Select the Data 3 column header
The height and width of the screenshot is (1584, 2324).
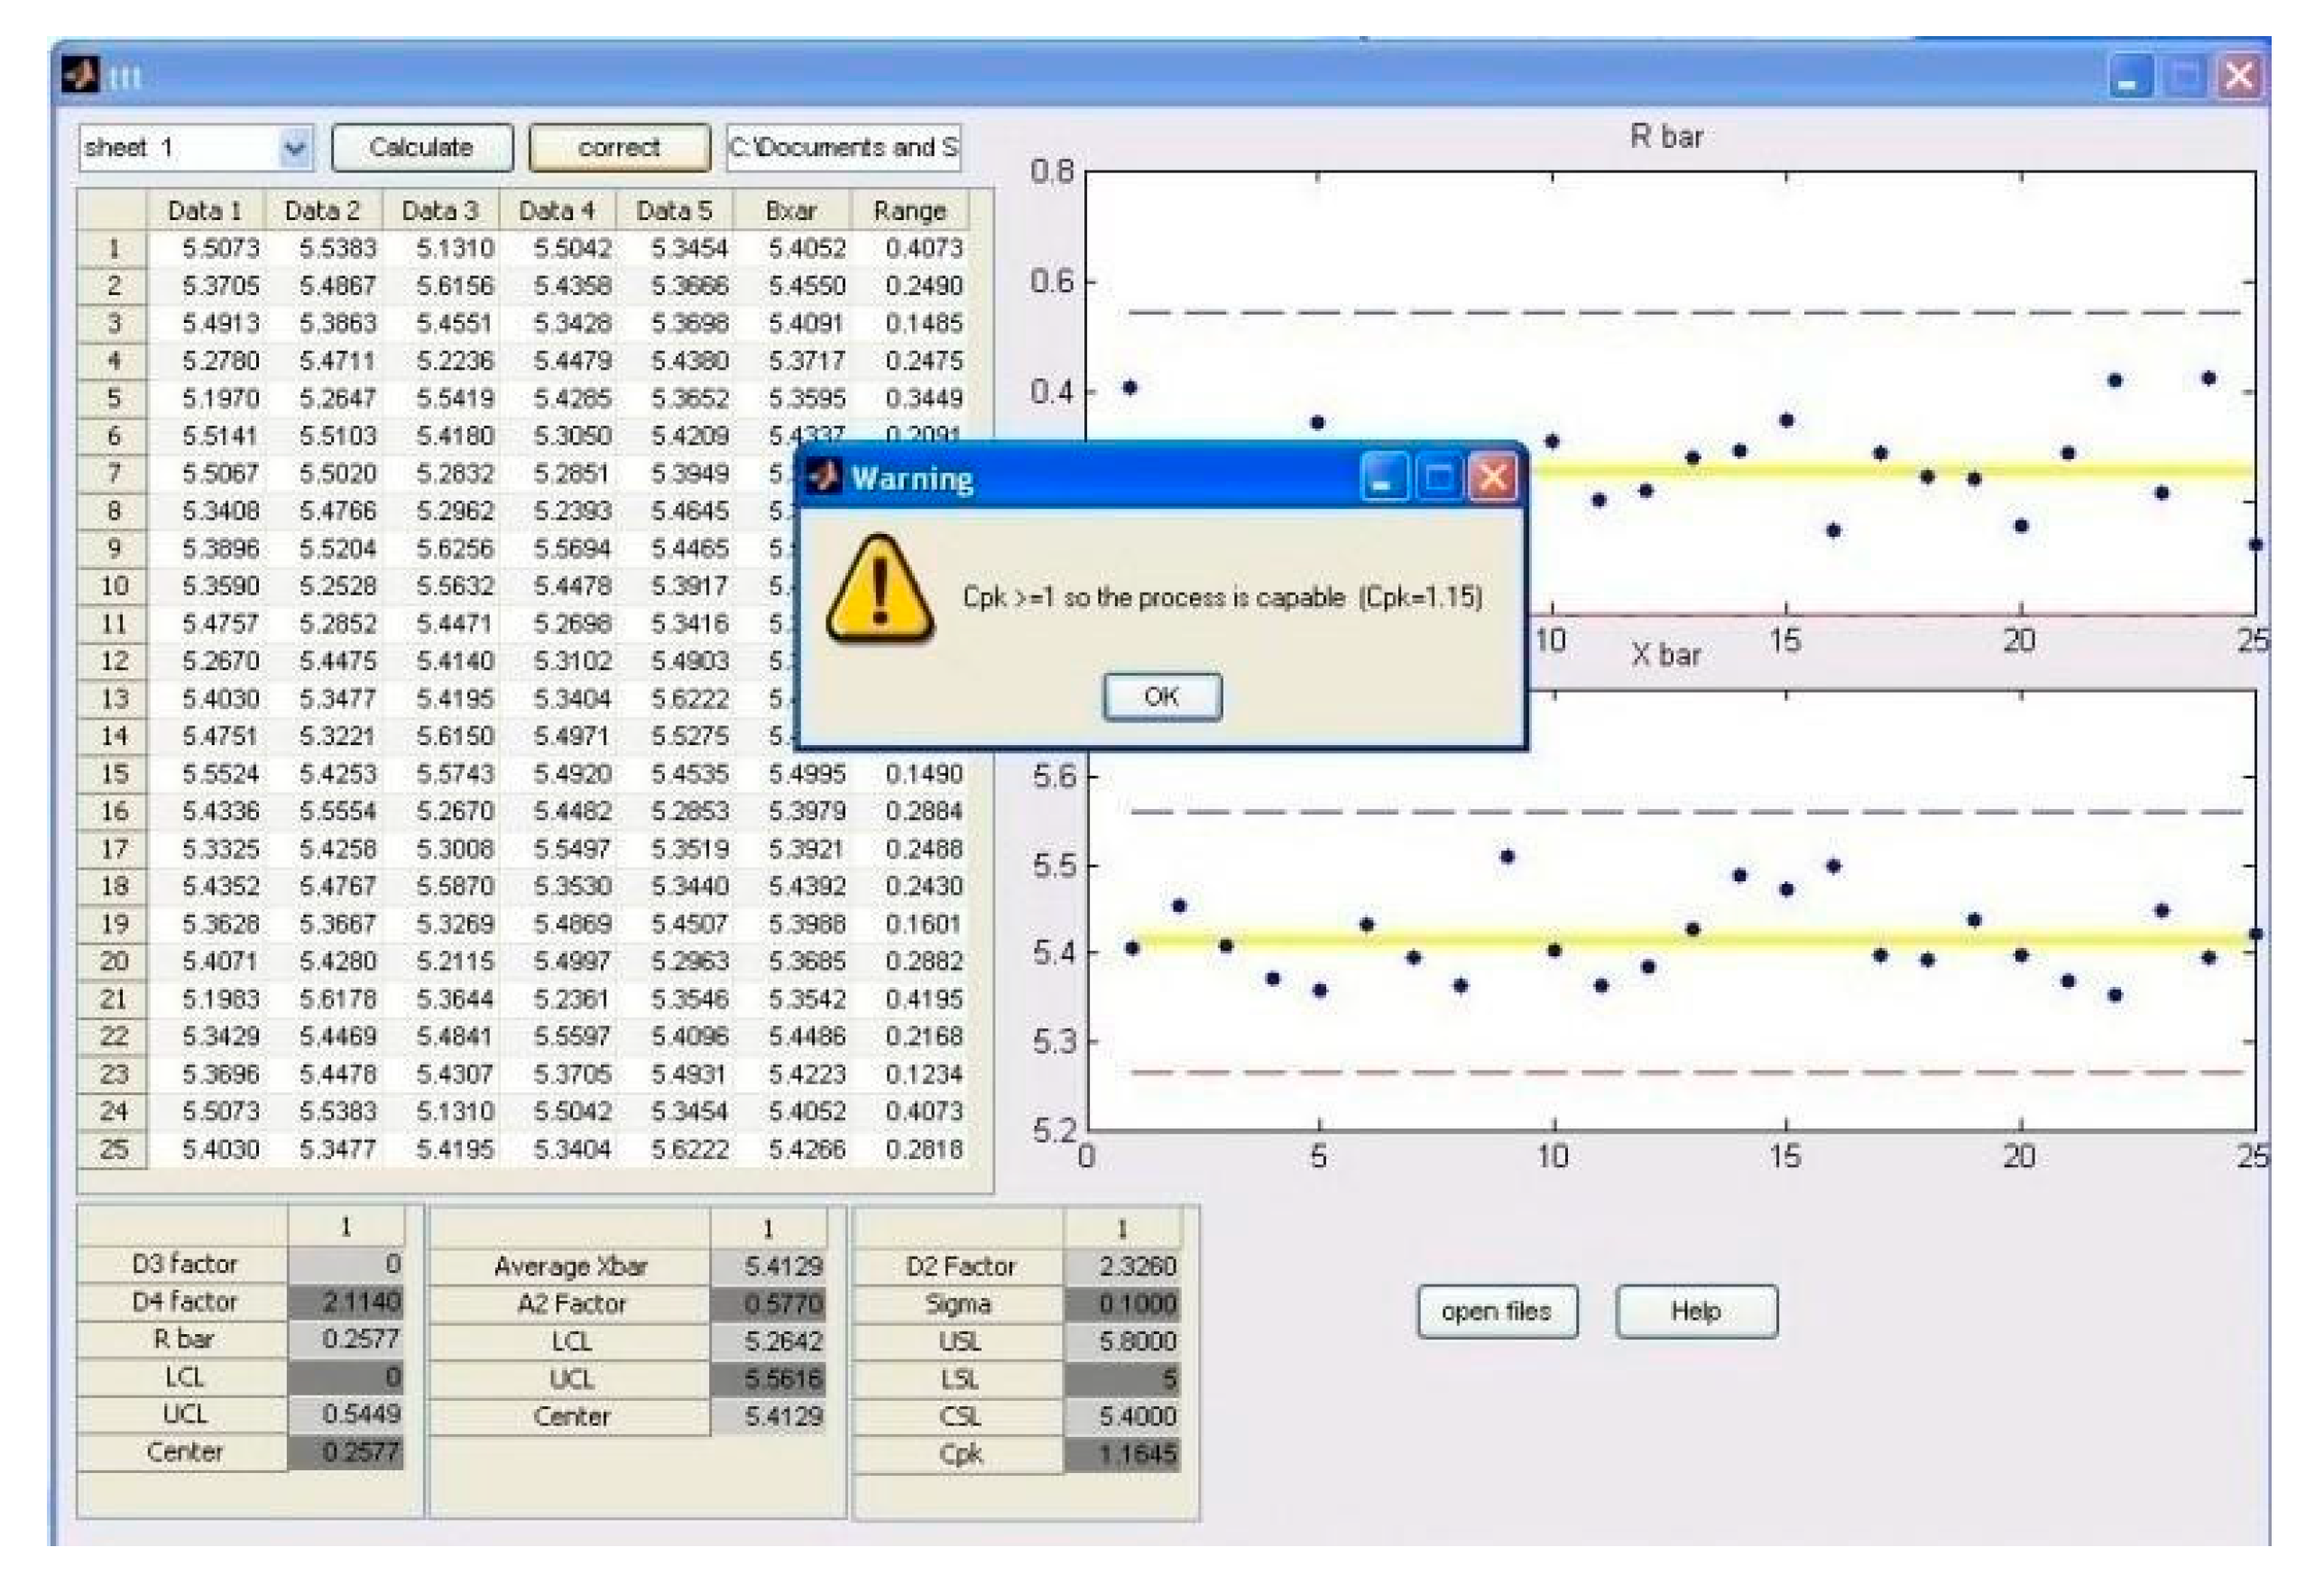(x=439, y=210)
